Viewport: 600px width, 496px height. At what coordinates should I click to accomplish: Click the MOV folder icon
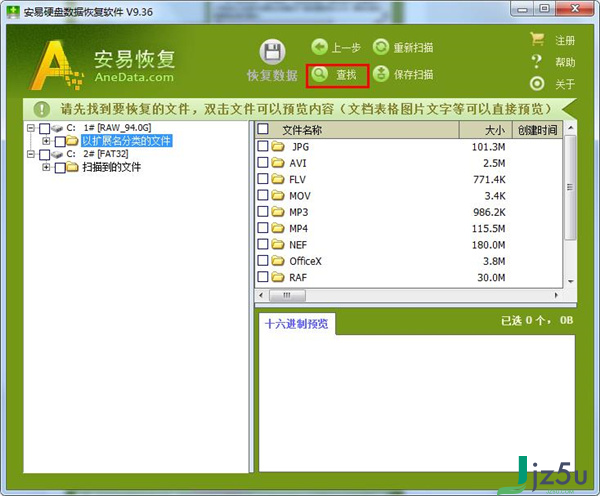click(278, 196)
